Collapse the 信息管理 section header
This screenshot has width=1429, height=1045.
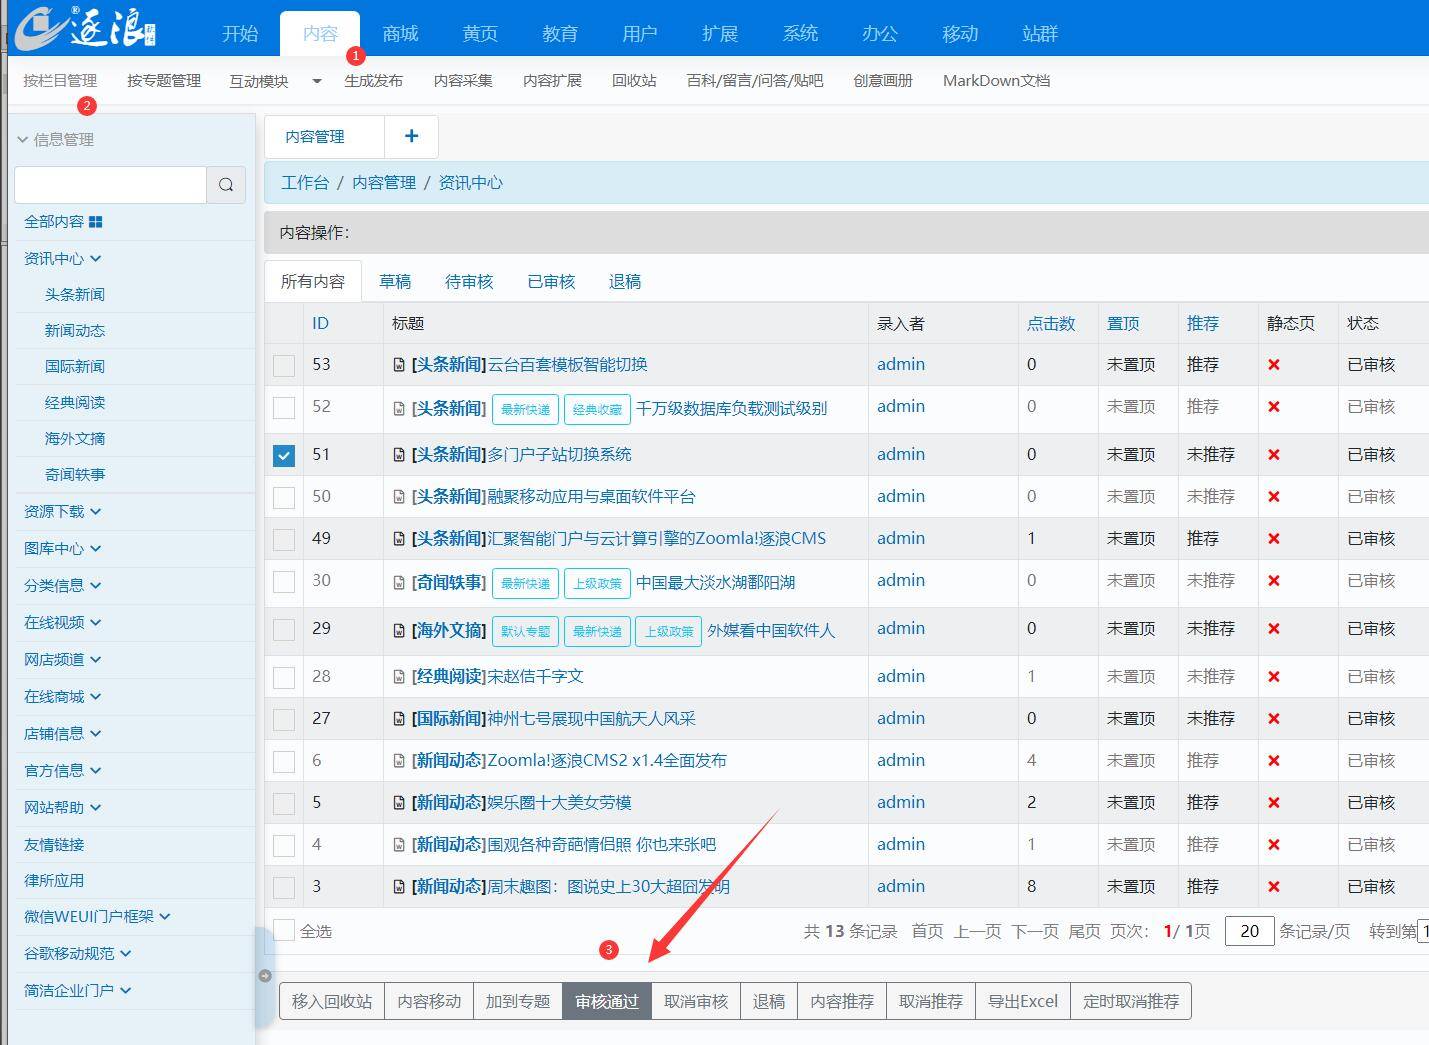pos(57,140)
